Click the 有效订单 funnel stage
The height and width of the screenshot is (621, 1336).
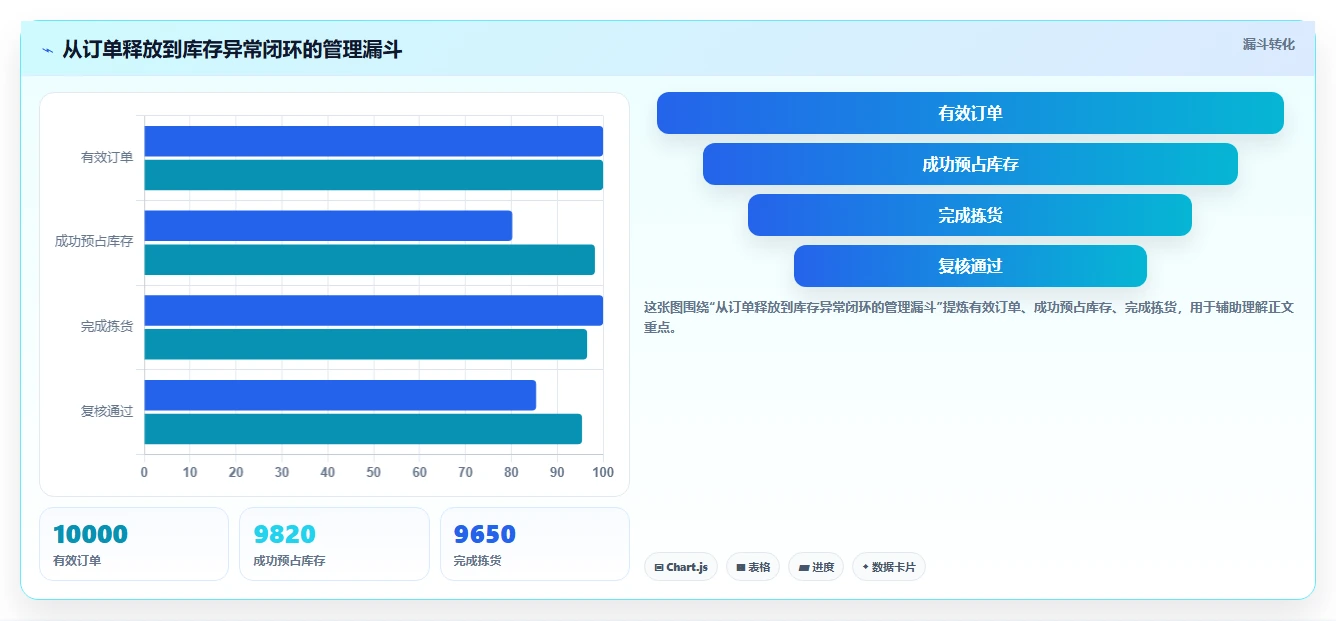(x=970, y=113)
